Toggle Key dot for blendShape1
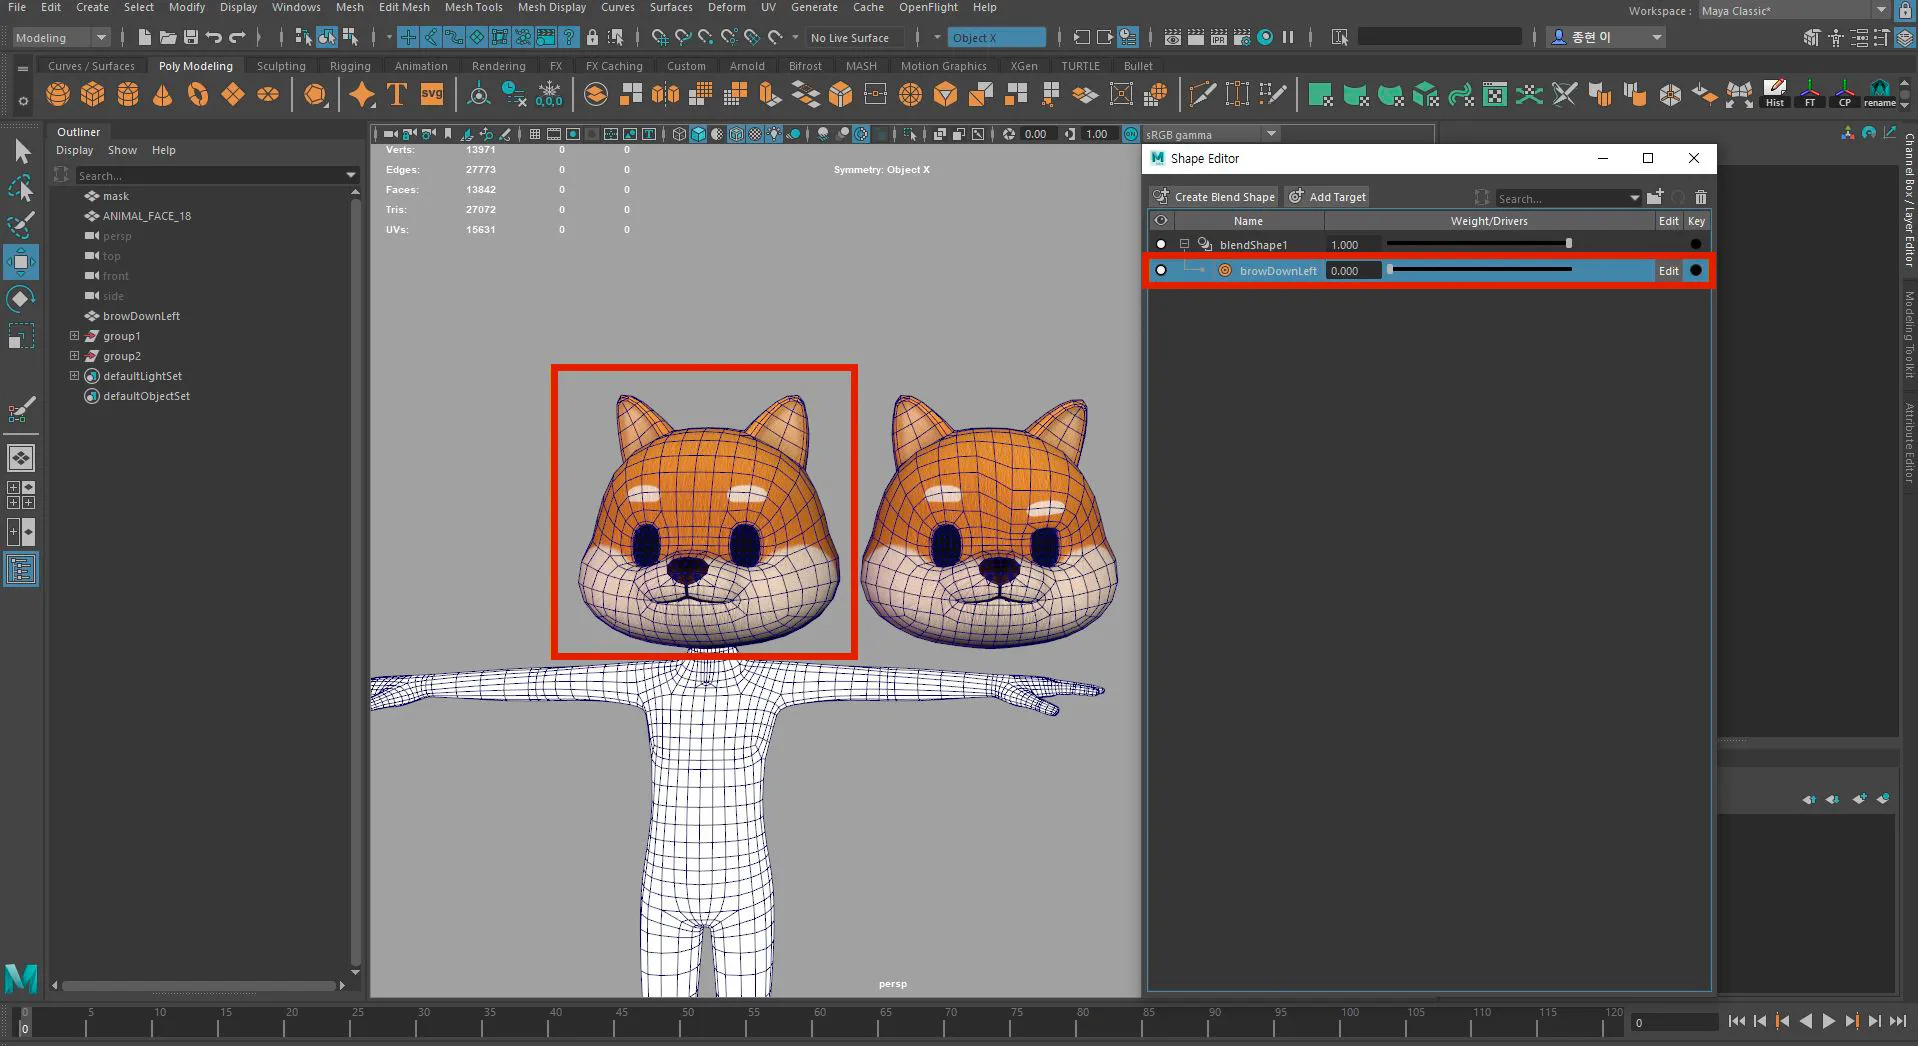The height and width of the screenshot is (1046, 1918). pyautogui.click(x=1695, y=244)
